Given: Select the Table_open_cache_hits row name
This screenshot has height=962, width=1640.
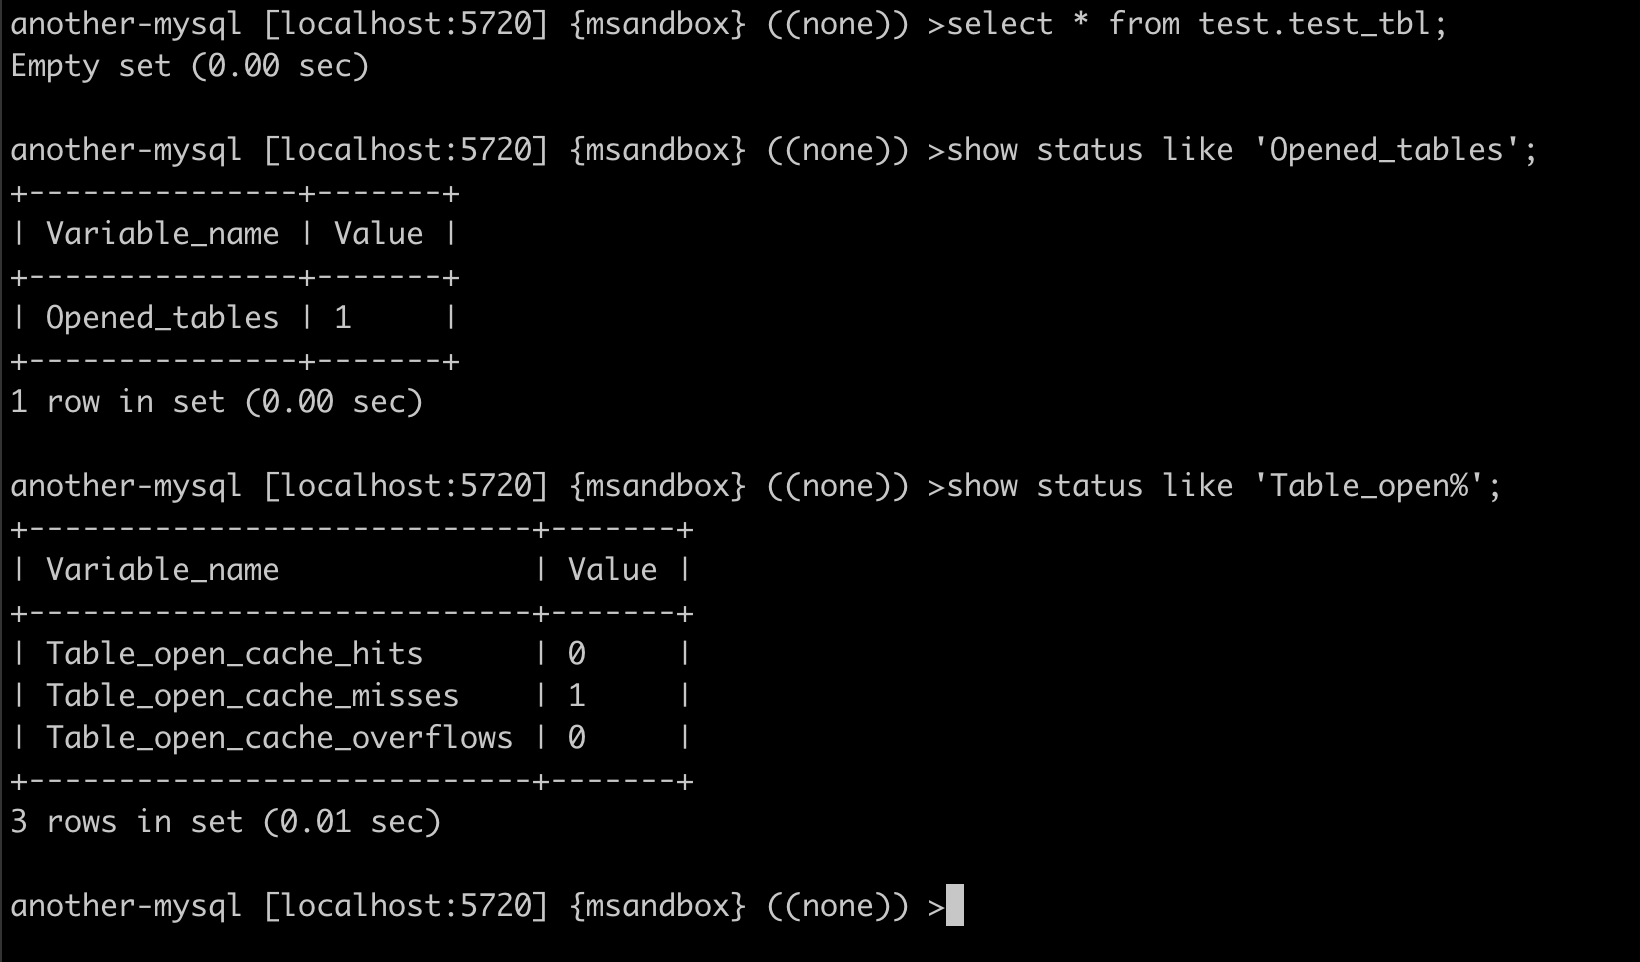Looking at the screenshot, I should [234, 654].
